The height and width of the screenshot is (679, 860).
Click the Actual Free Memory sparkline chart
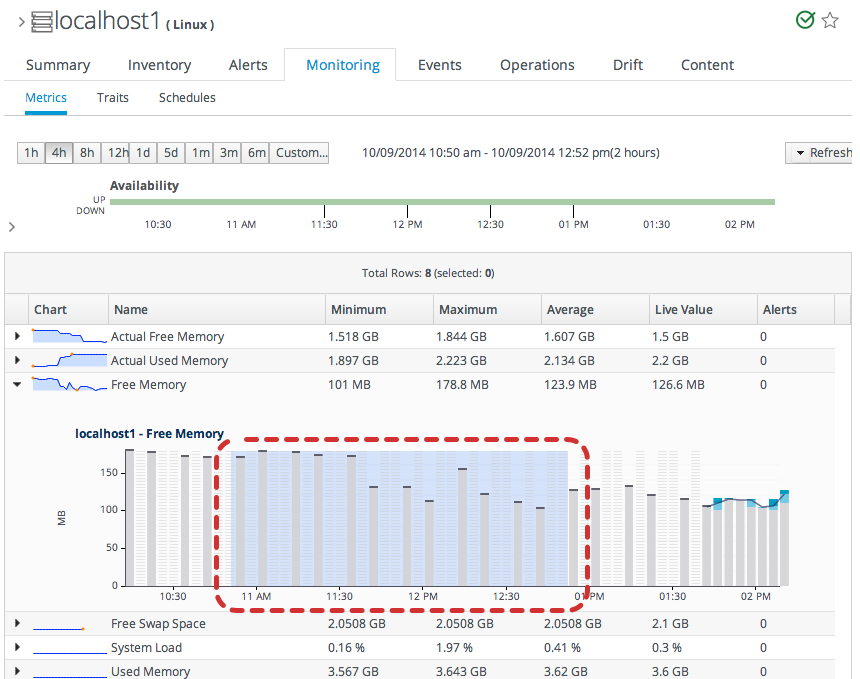point(70,336)
